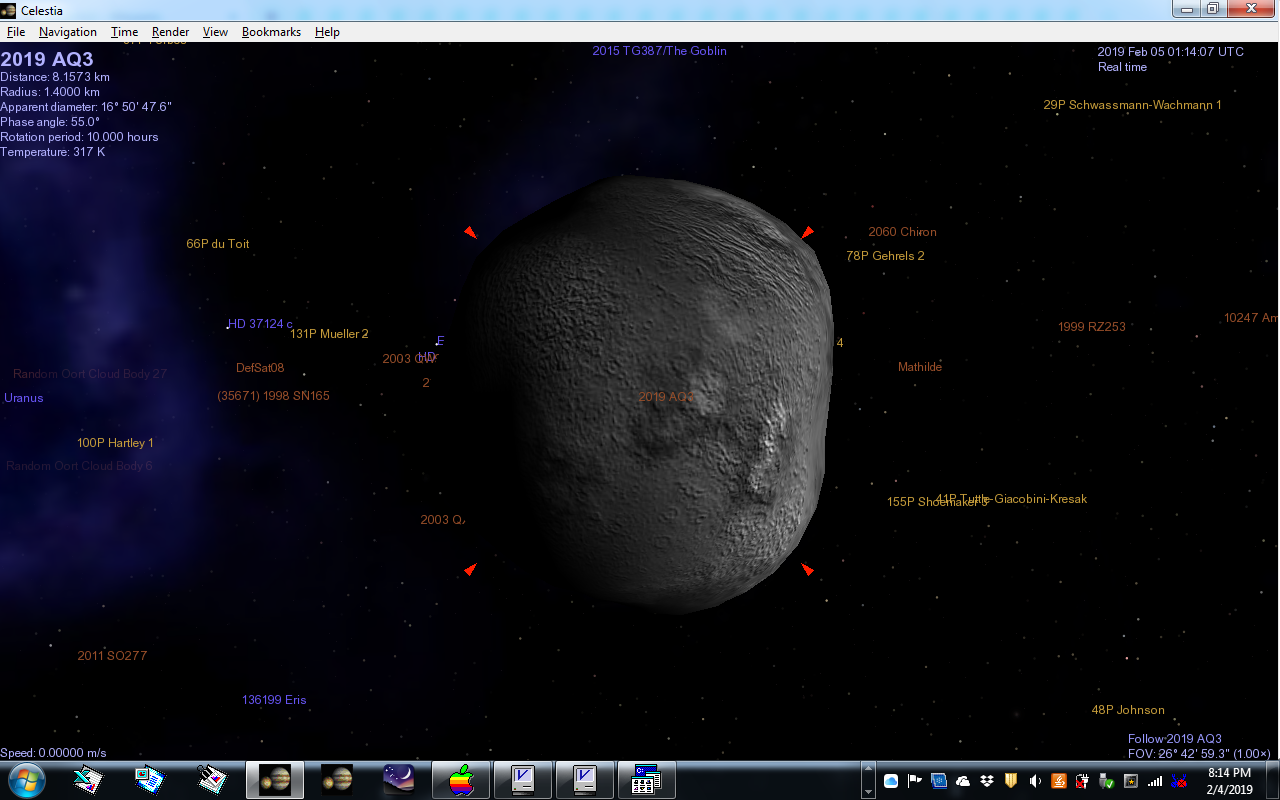
Task: Click the orange Java update tray icon
Action: coord(1059,781)
